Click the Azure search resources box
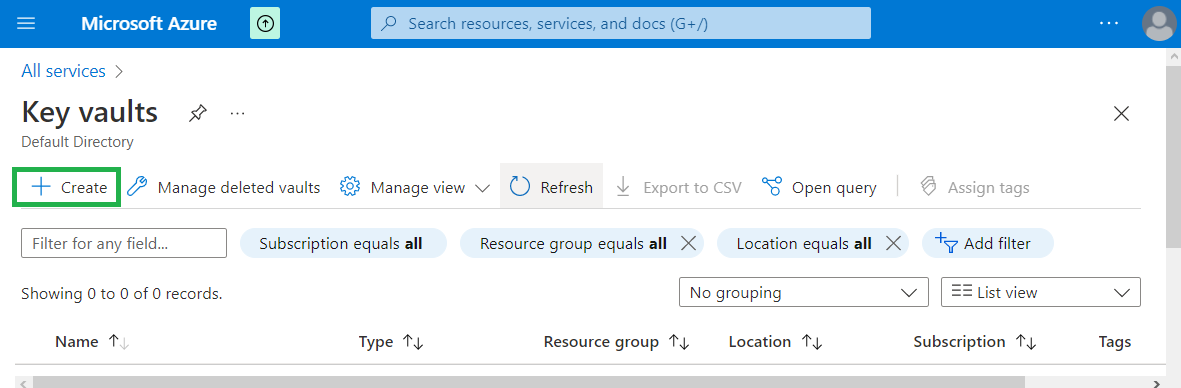This screenshot has height=388, width=1181. [621, 23]
